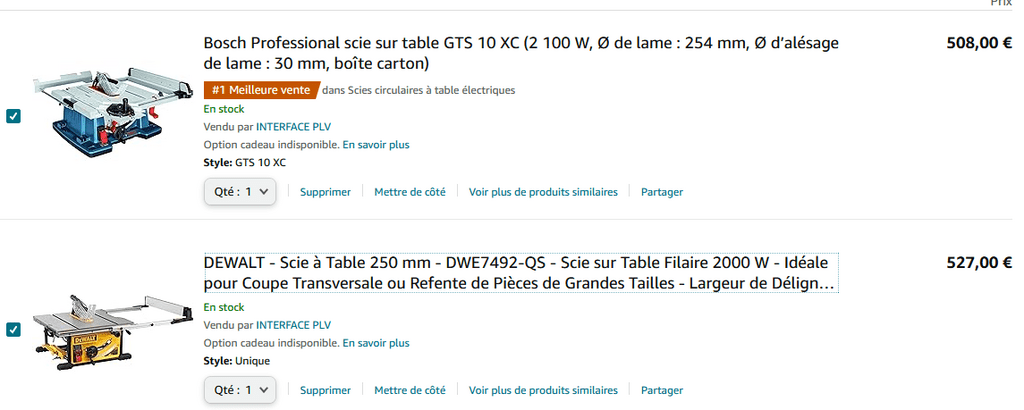Open DEWALT Scie à Table product title link
The height and width of the screenshot is (410, 1024).
[x=521, y=274]
